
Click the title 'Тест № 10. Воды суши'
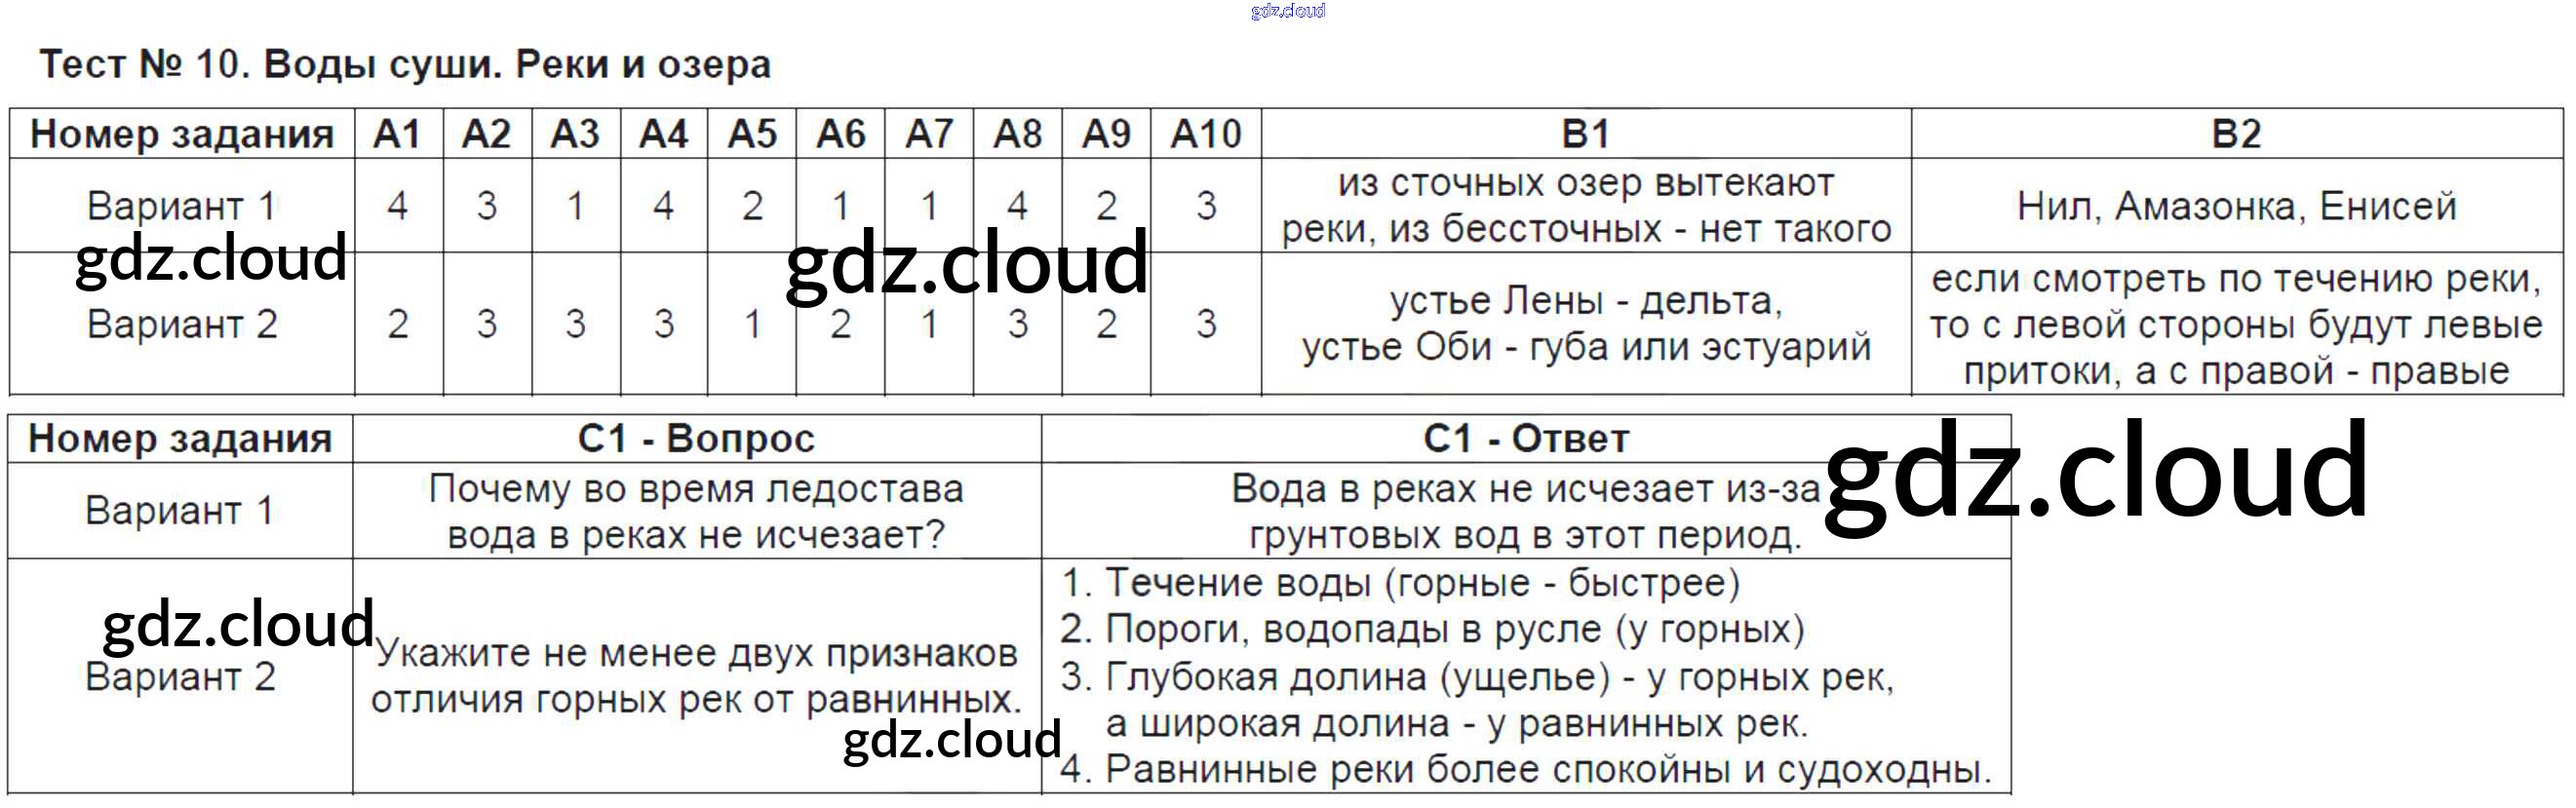click(x=404, y=65)
